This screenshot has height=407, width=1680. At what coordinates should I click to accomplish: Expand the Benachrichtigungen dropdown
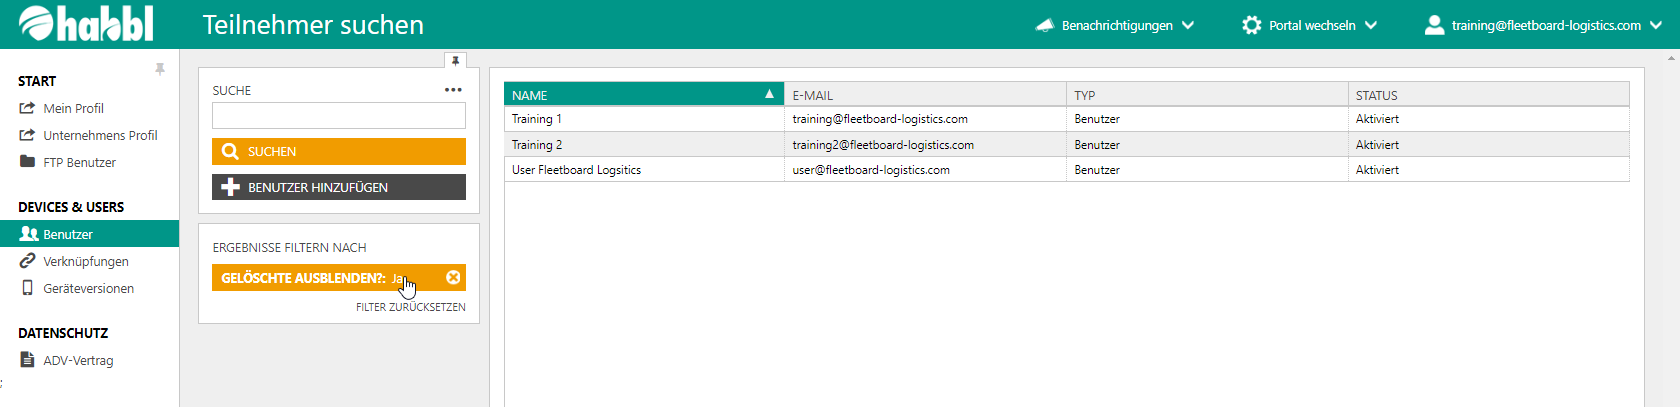point(1187,25)
